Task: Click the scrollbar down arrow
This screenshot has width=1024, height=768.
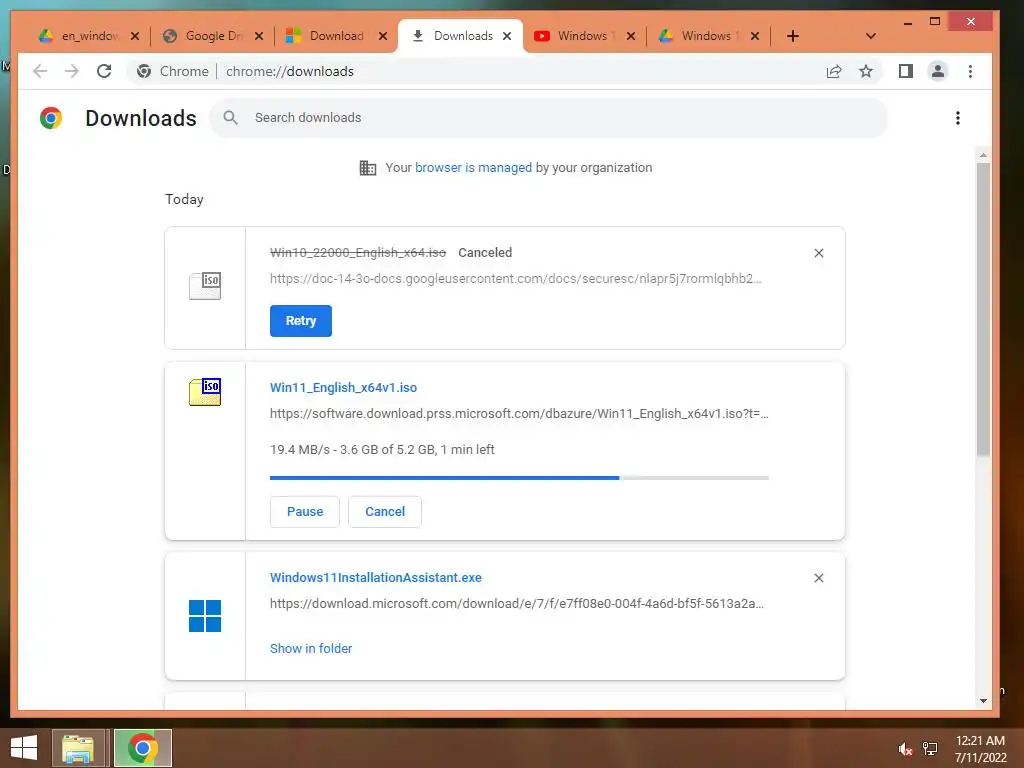Action: (983, 701)
